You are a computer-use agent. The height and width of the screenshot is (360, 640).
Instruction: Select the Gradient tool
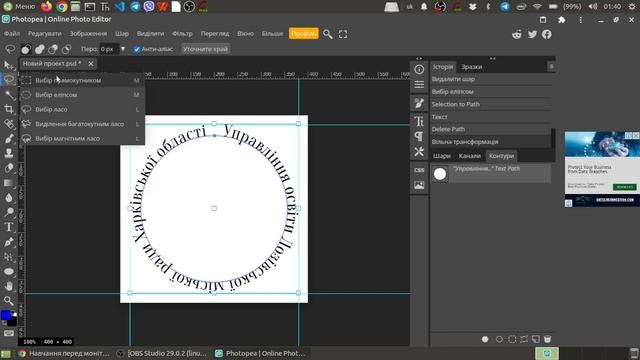point(9,183)
